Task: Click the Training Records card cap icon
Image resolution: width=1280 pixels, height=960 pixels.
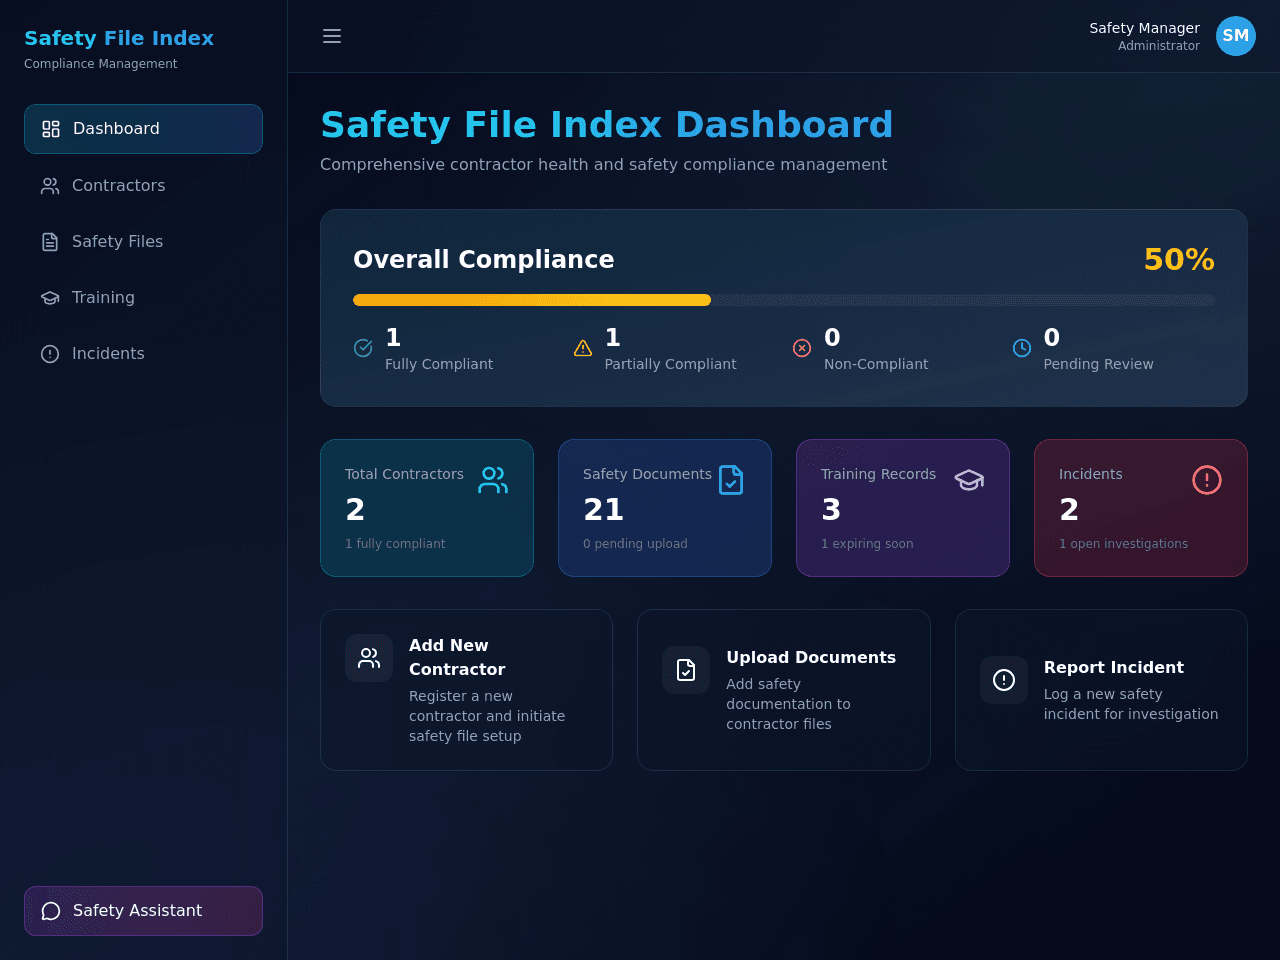Action: click(x=969, y=480)
